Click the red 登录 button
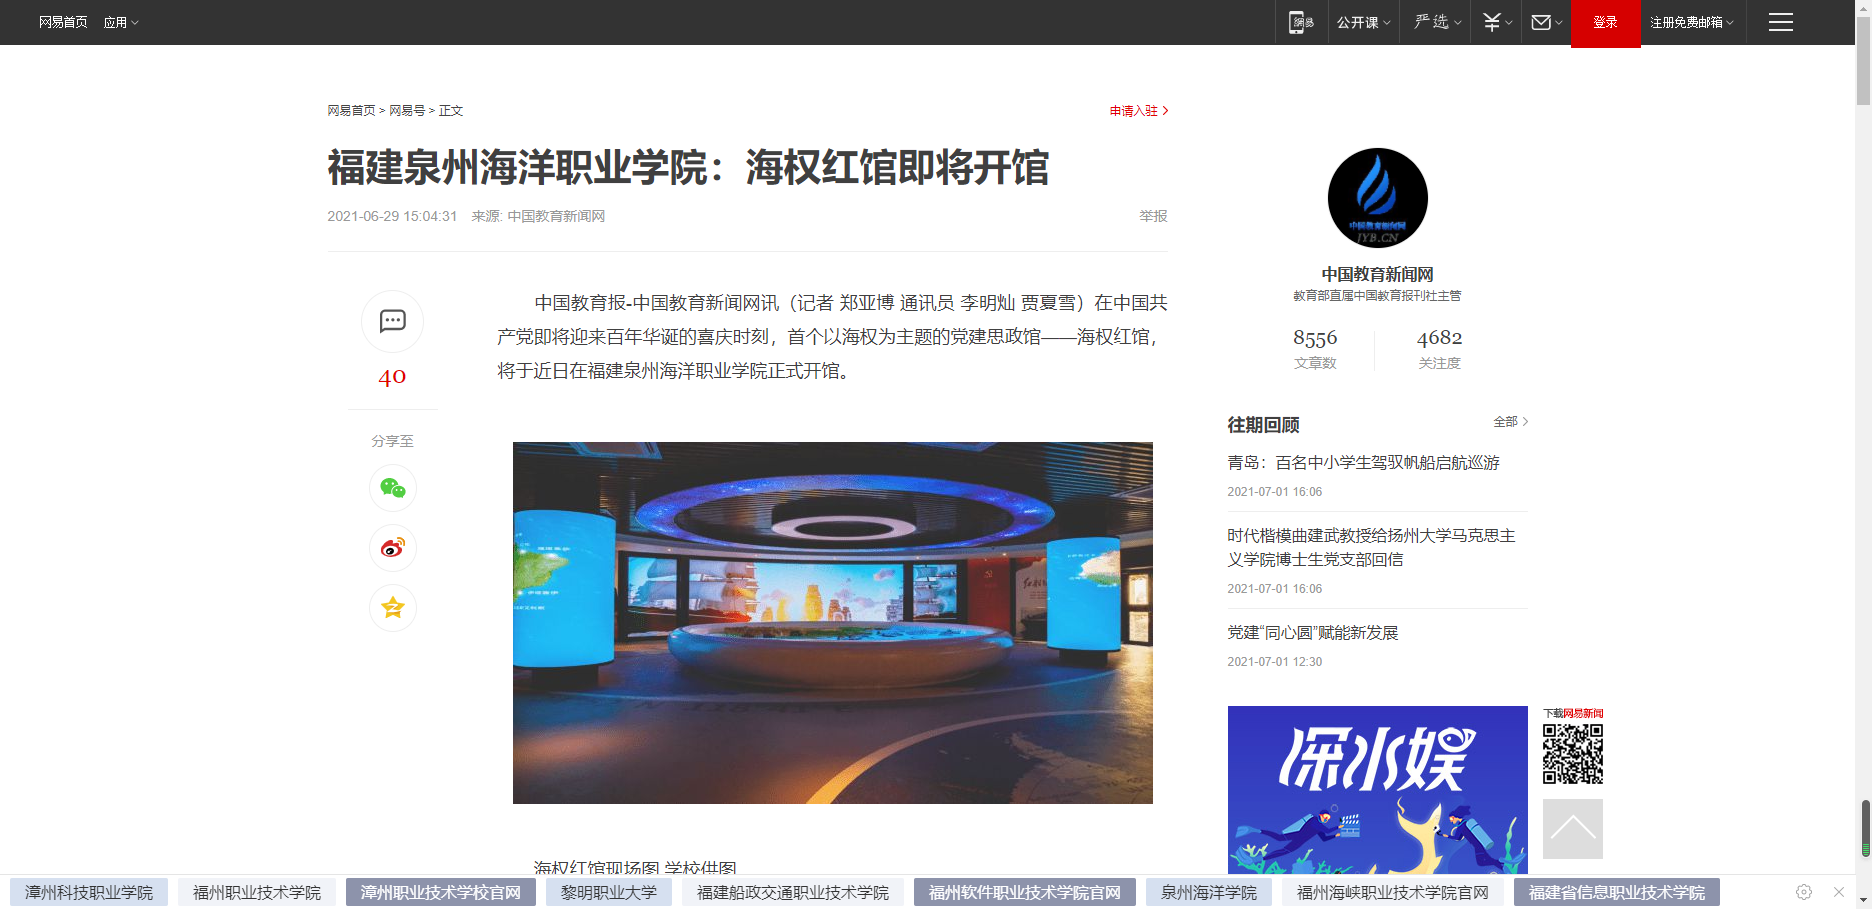This screenshot has height=909, width=1872. click(x=1605, y=22)
